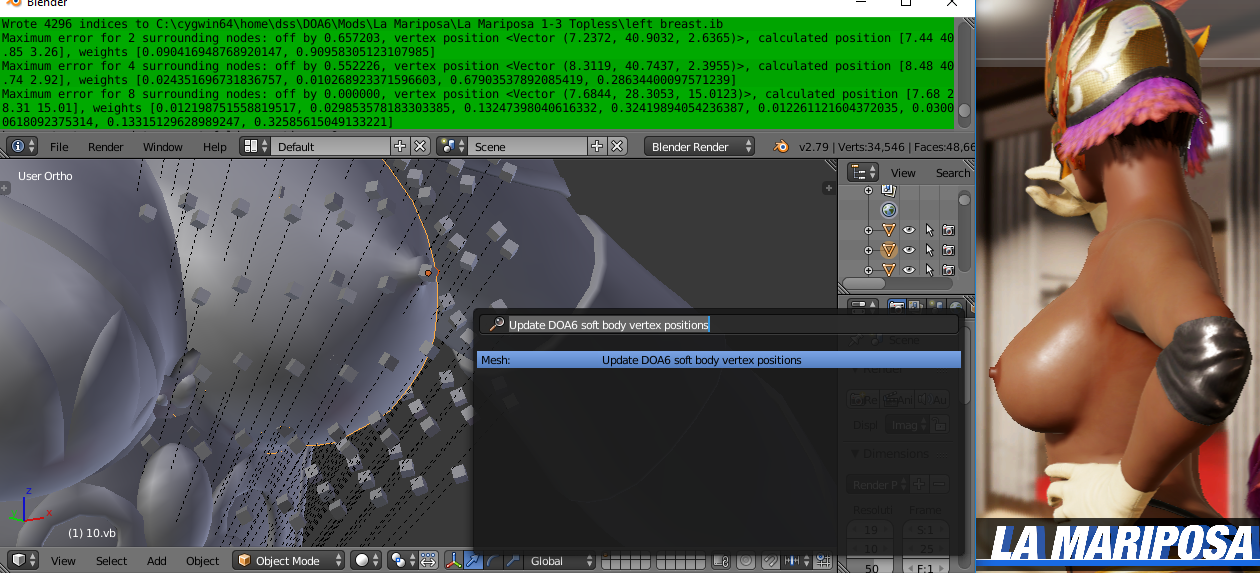
Task: Toggle selectability arrow of the second mesh object
Action: 929,250
